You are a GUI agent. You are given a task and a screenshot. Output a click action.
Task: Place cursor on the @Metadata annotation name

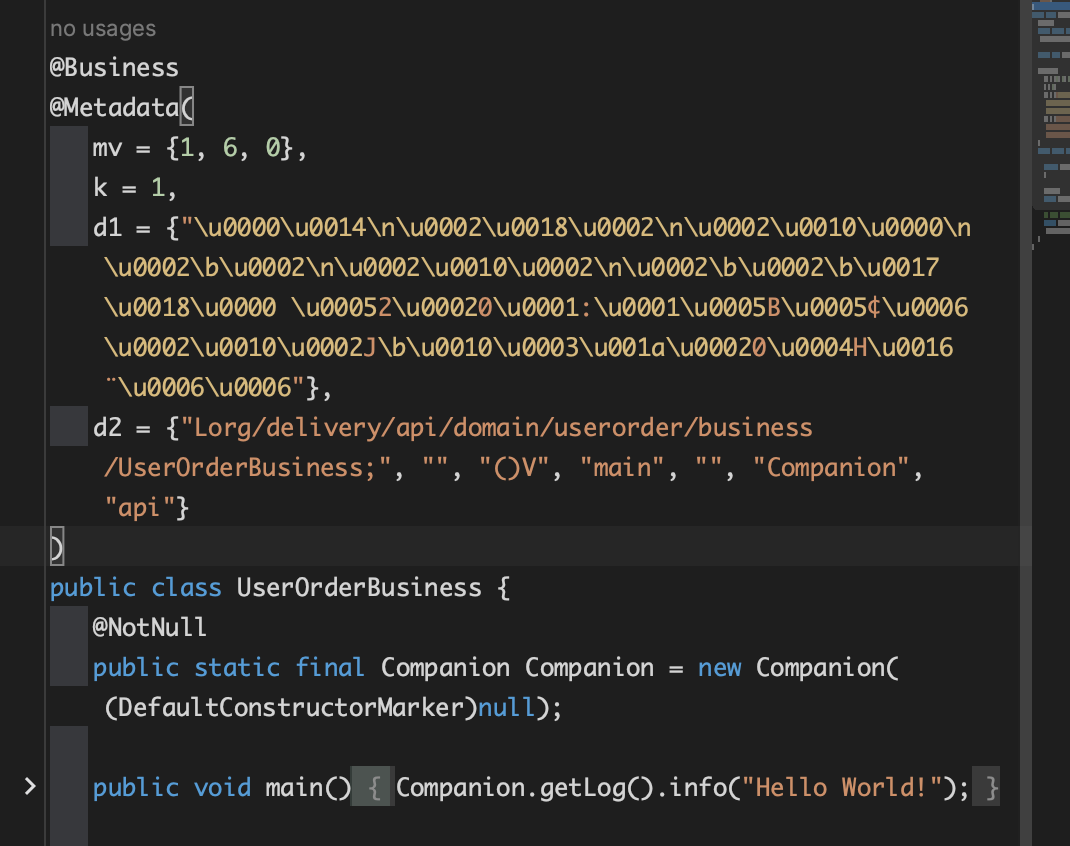tap(113, 108)
